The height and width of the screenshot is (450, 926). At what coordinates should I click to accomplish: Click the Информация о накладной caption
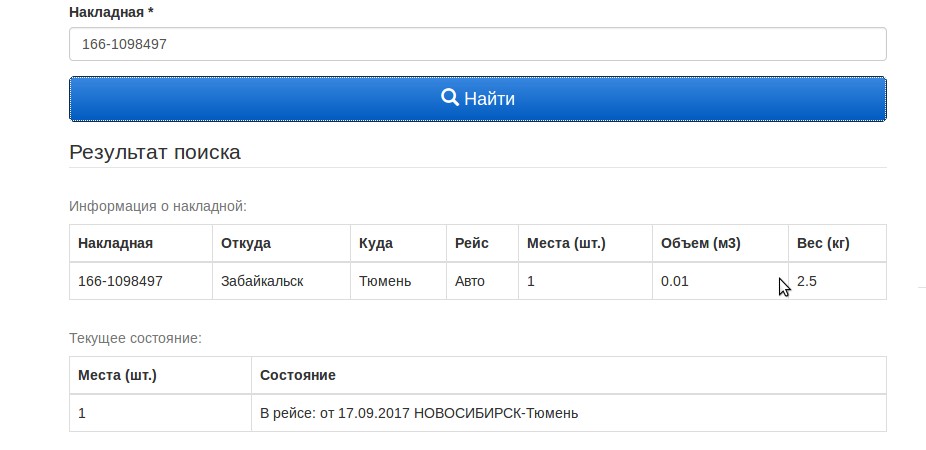pos(157,206)
